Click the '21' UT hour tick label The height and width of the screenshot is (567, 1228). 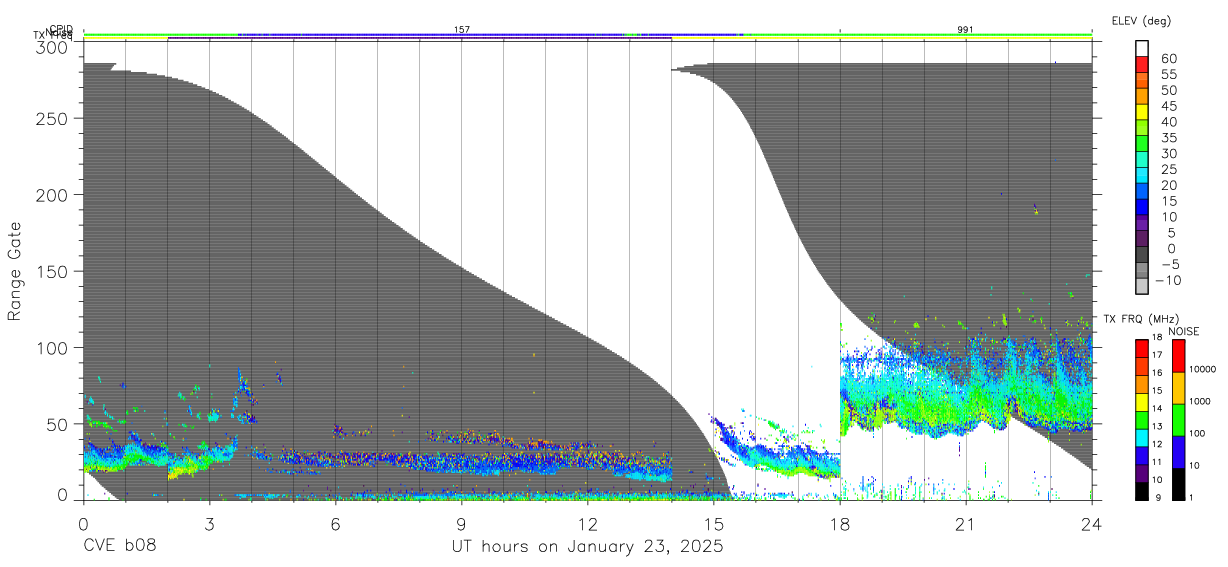pos(966,524)
